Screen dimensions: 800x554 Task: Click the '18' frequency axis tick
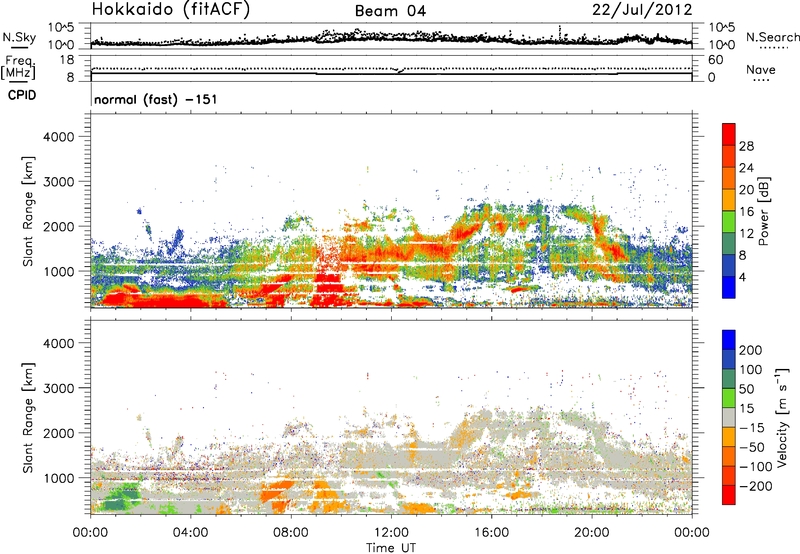coord(67,60)
